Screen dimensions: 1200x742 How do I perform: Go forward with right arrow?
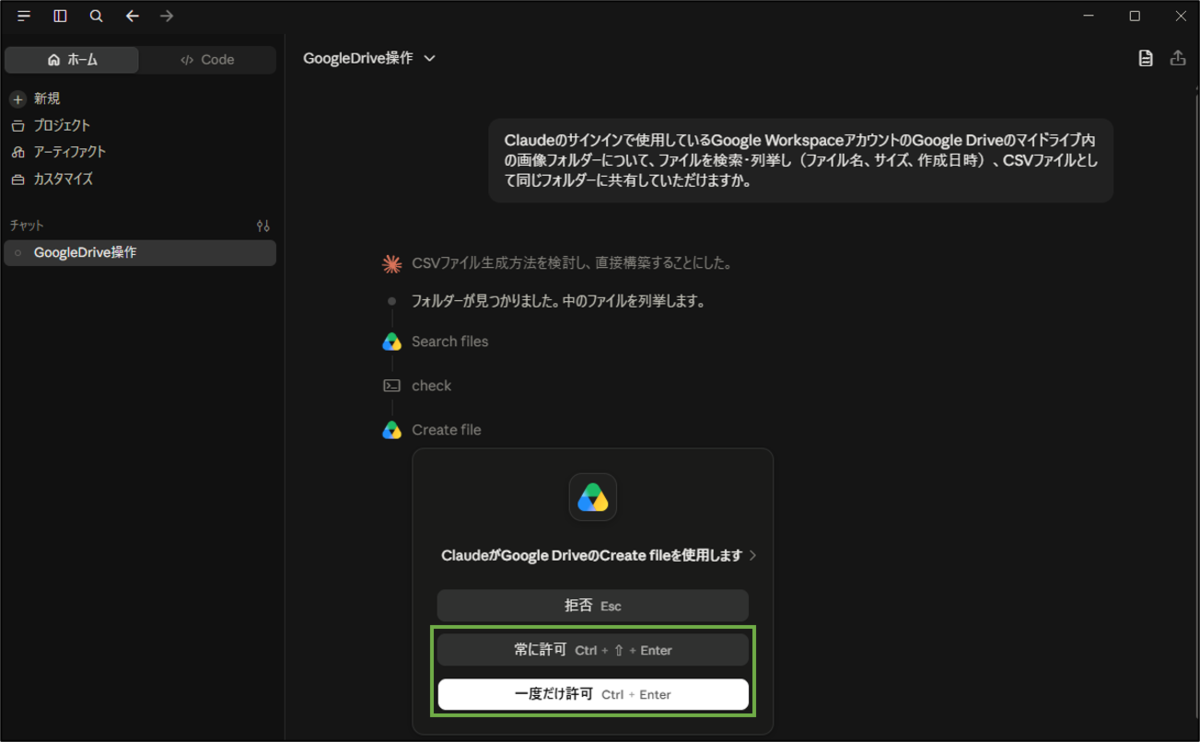coord(167,16)
